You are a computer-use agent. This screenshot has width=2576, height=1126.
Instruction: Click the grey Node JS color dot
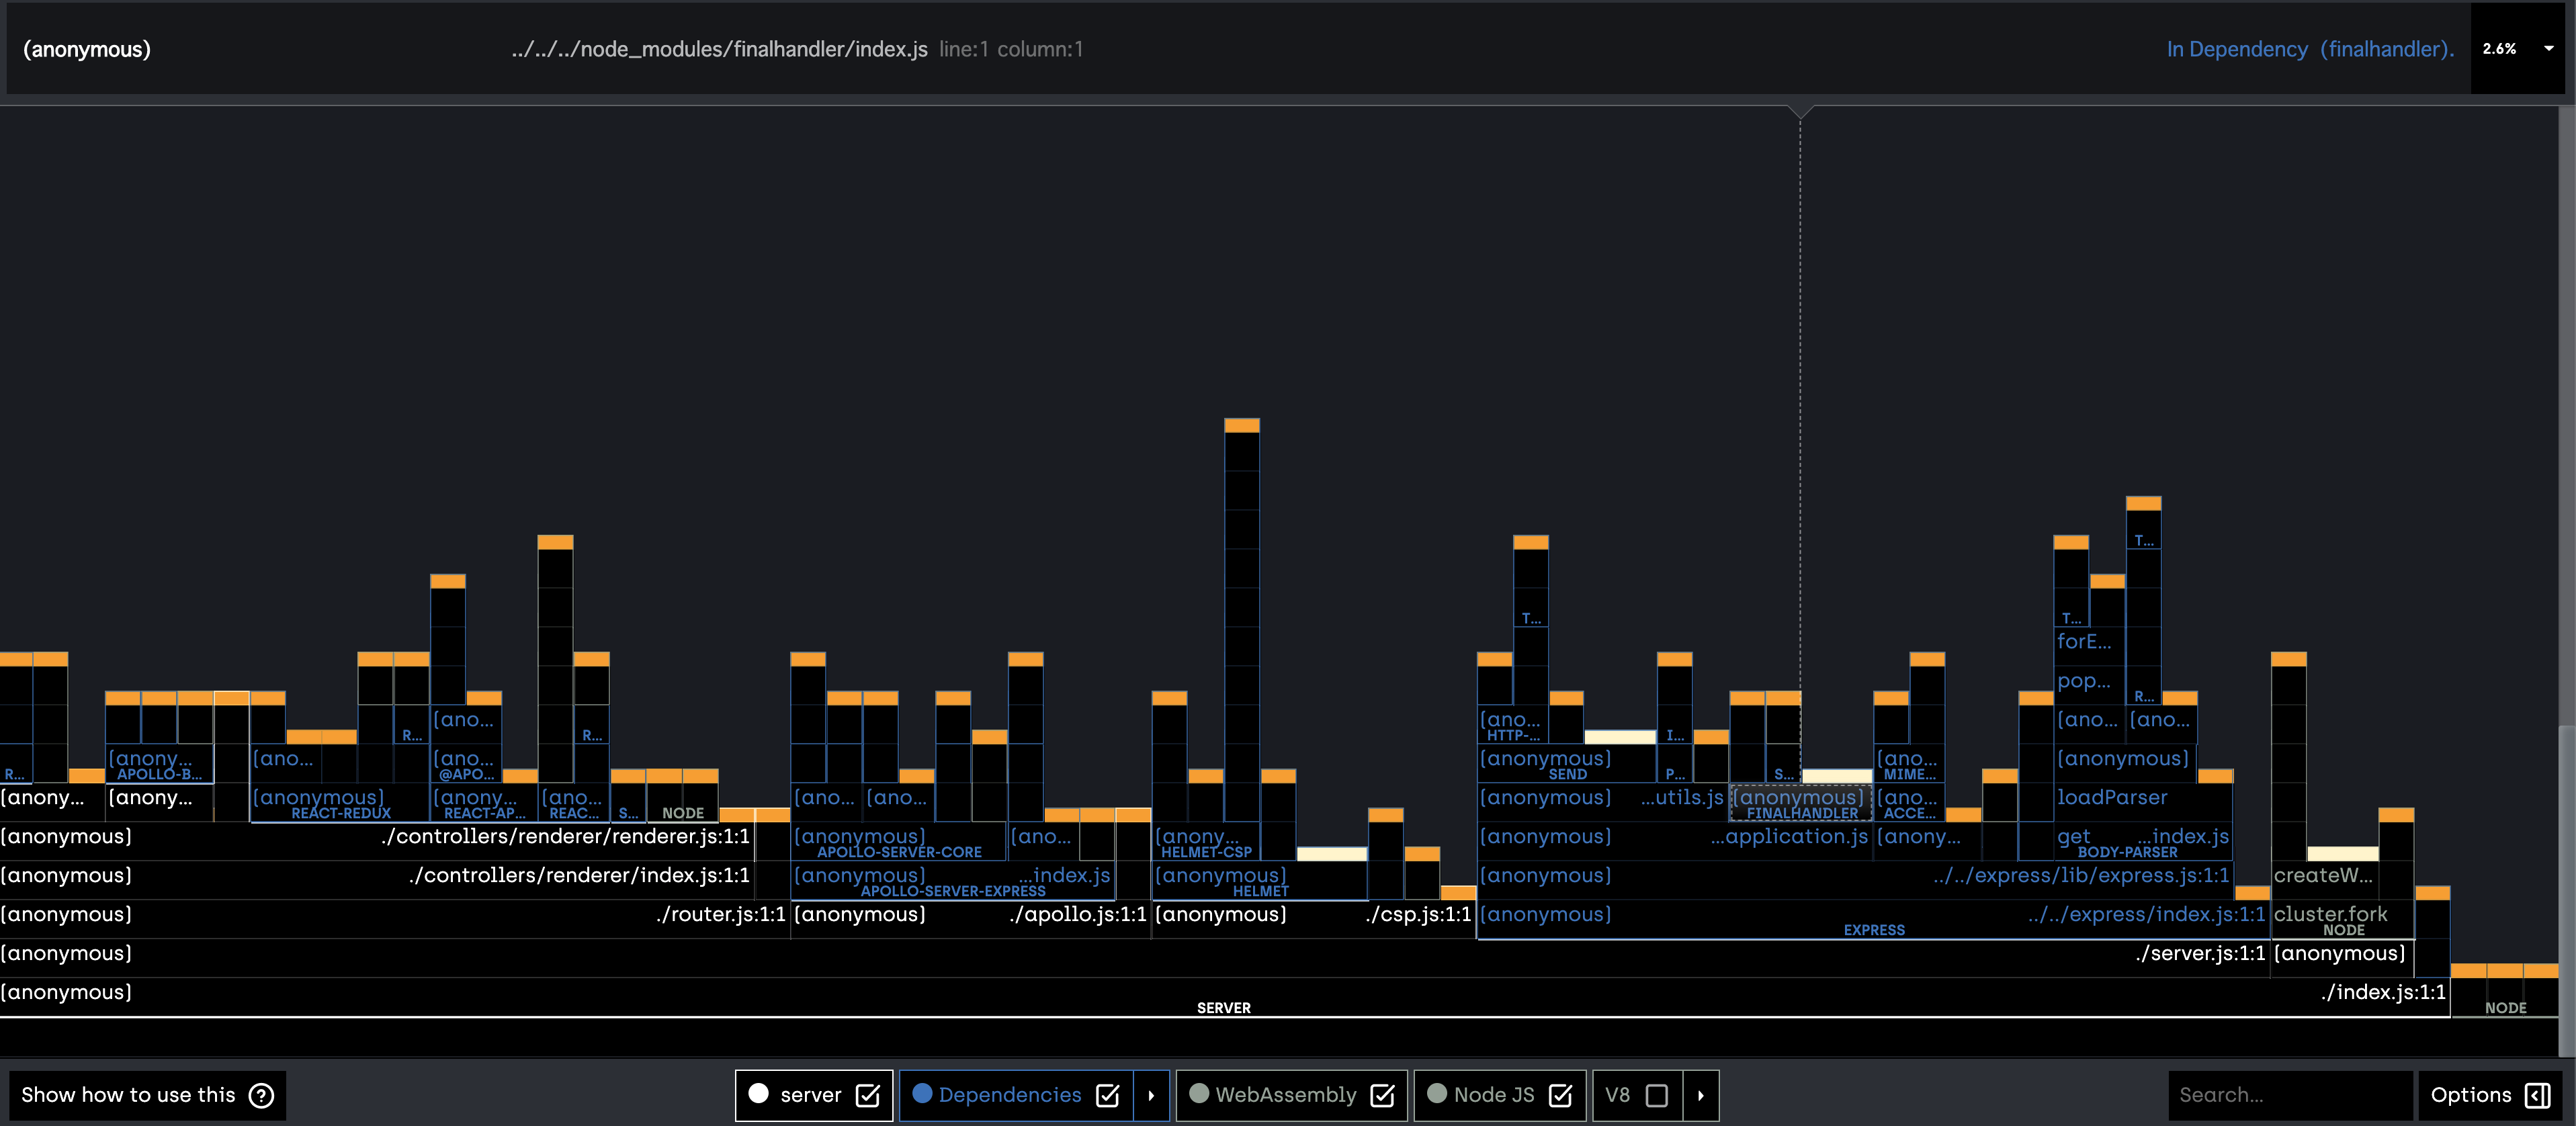pyautogui.click(x=1436, y=1094)
